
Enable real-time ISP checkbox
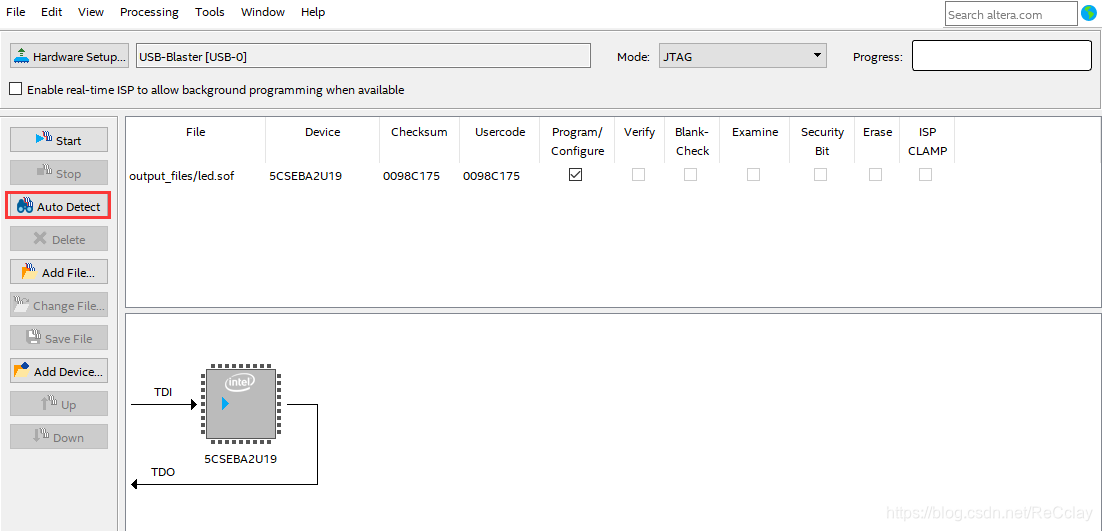15,89
